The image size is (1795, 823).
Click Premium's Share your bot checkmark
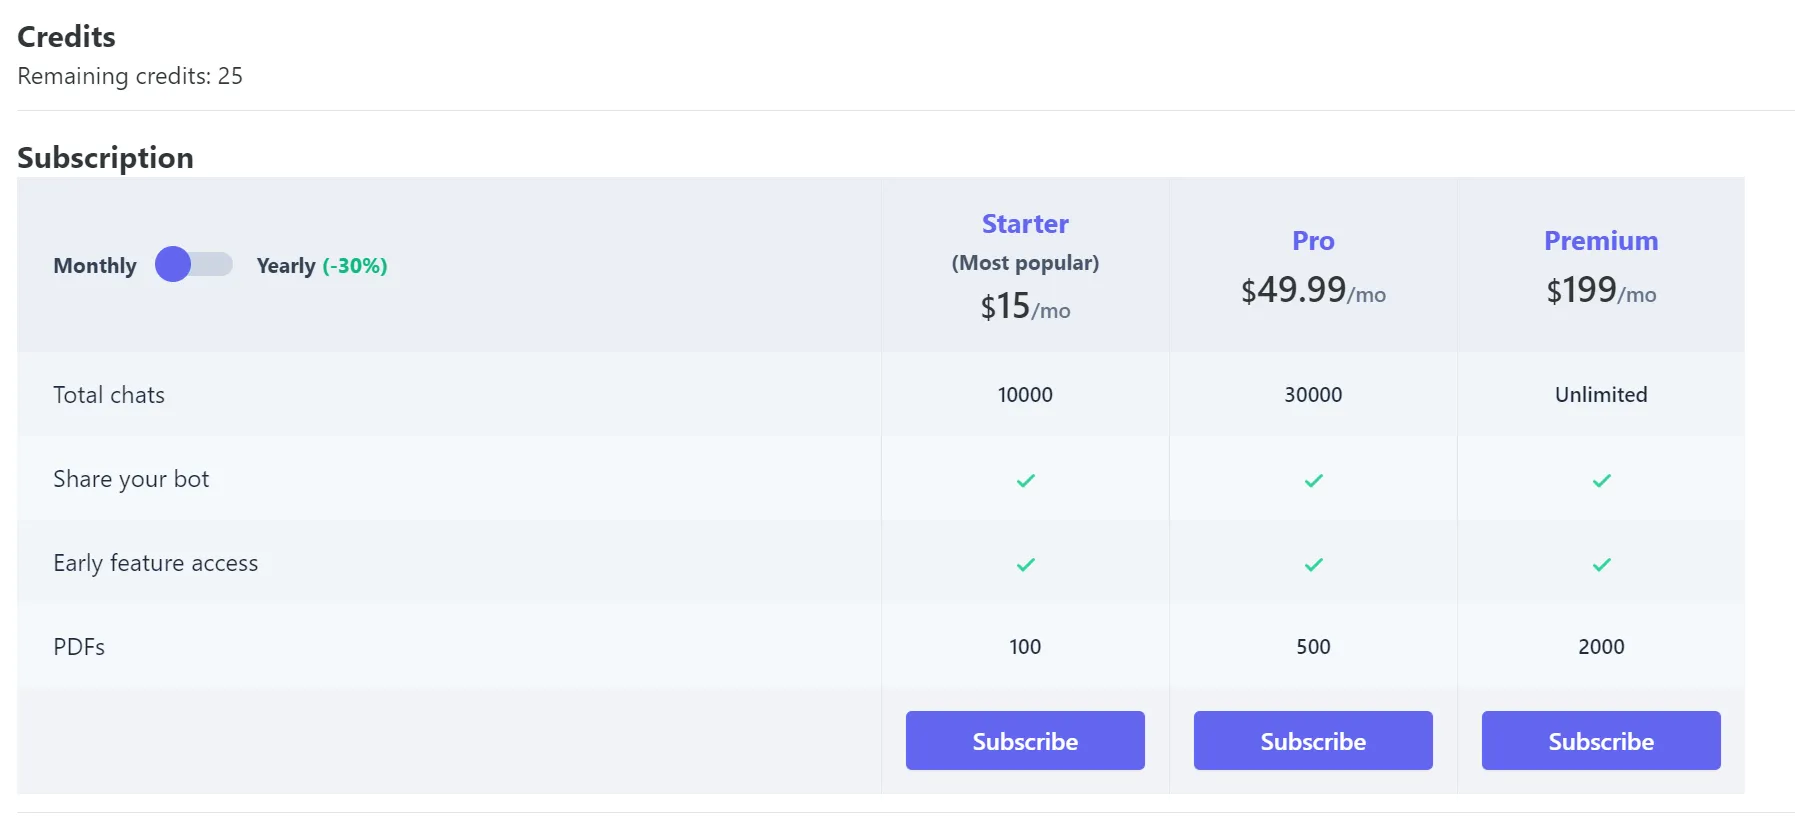pos(1601,481)
